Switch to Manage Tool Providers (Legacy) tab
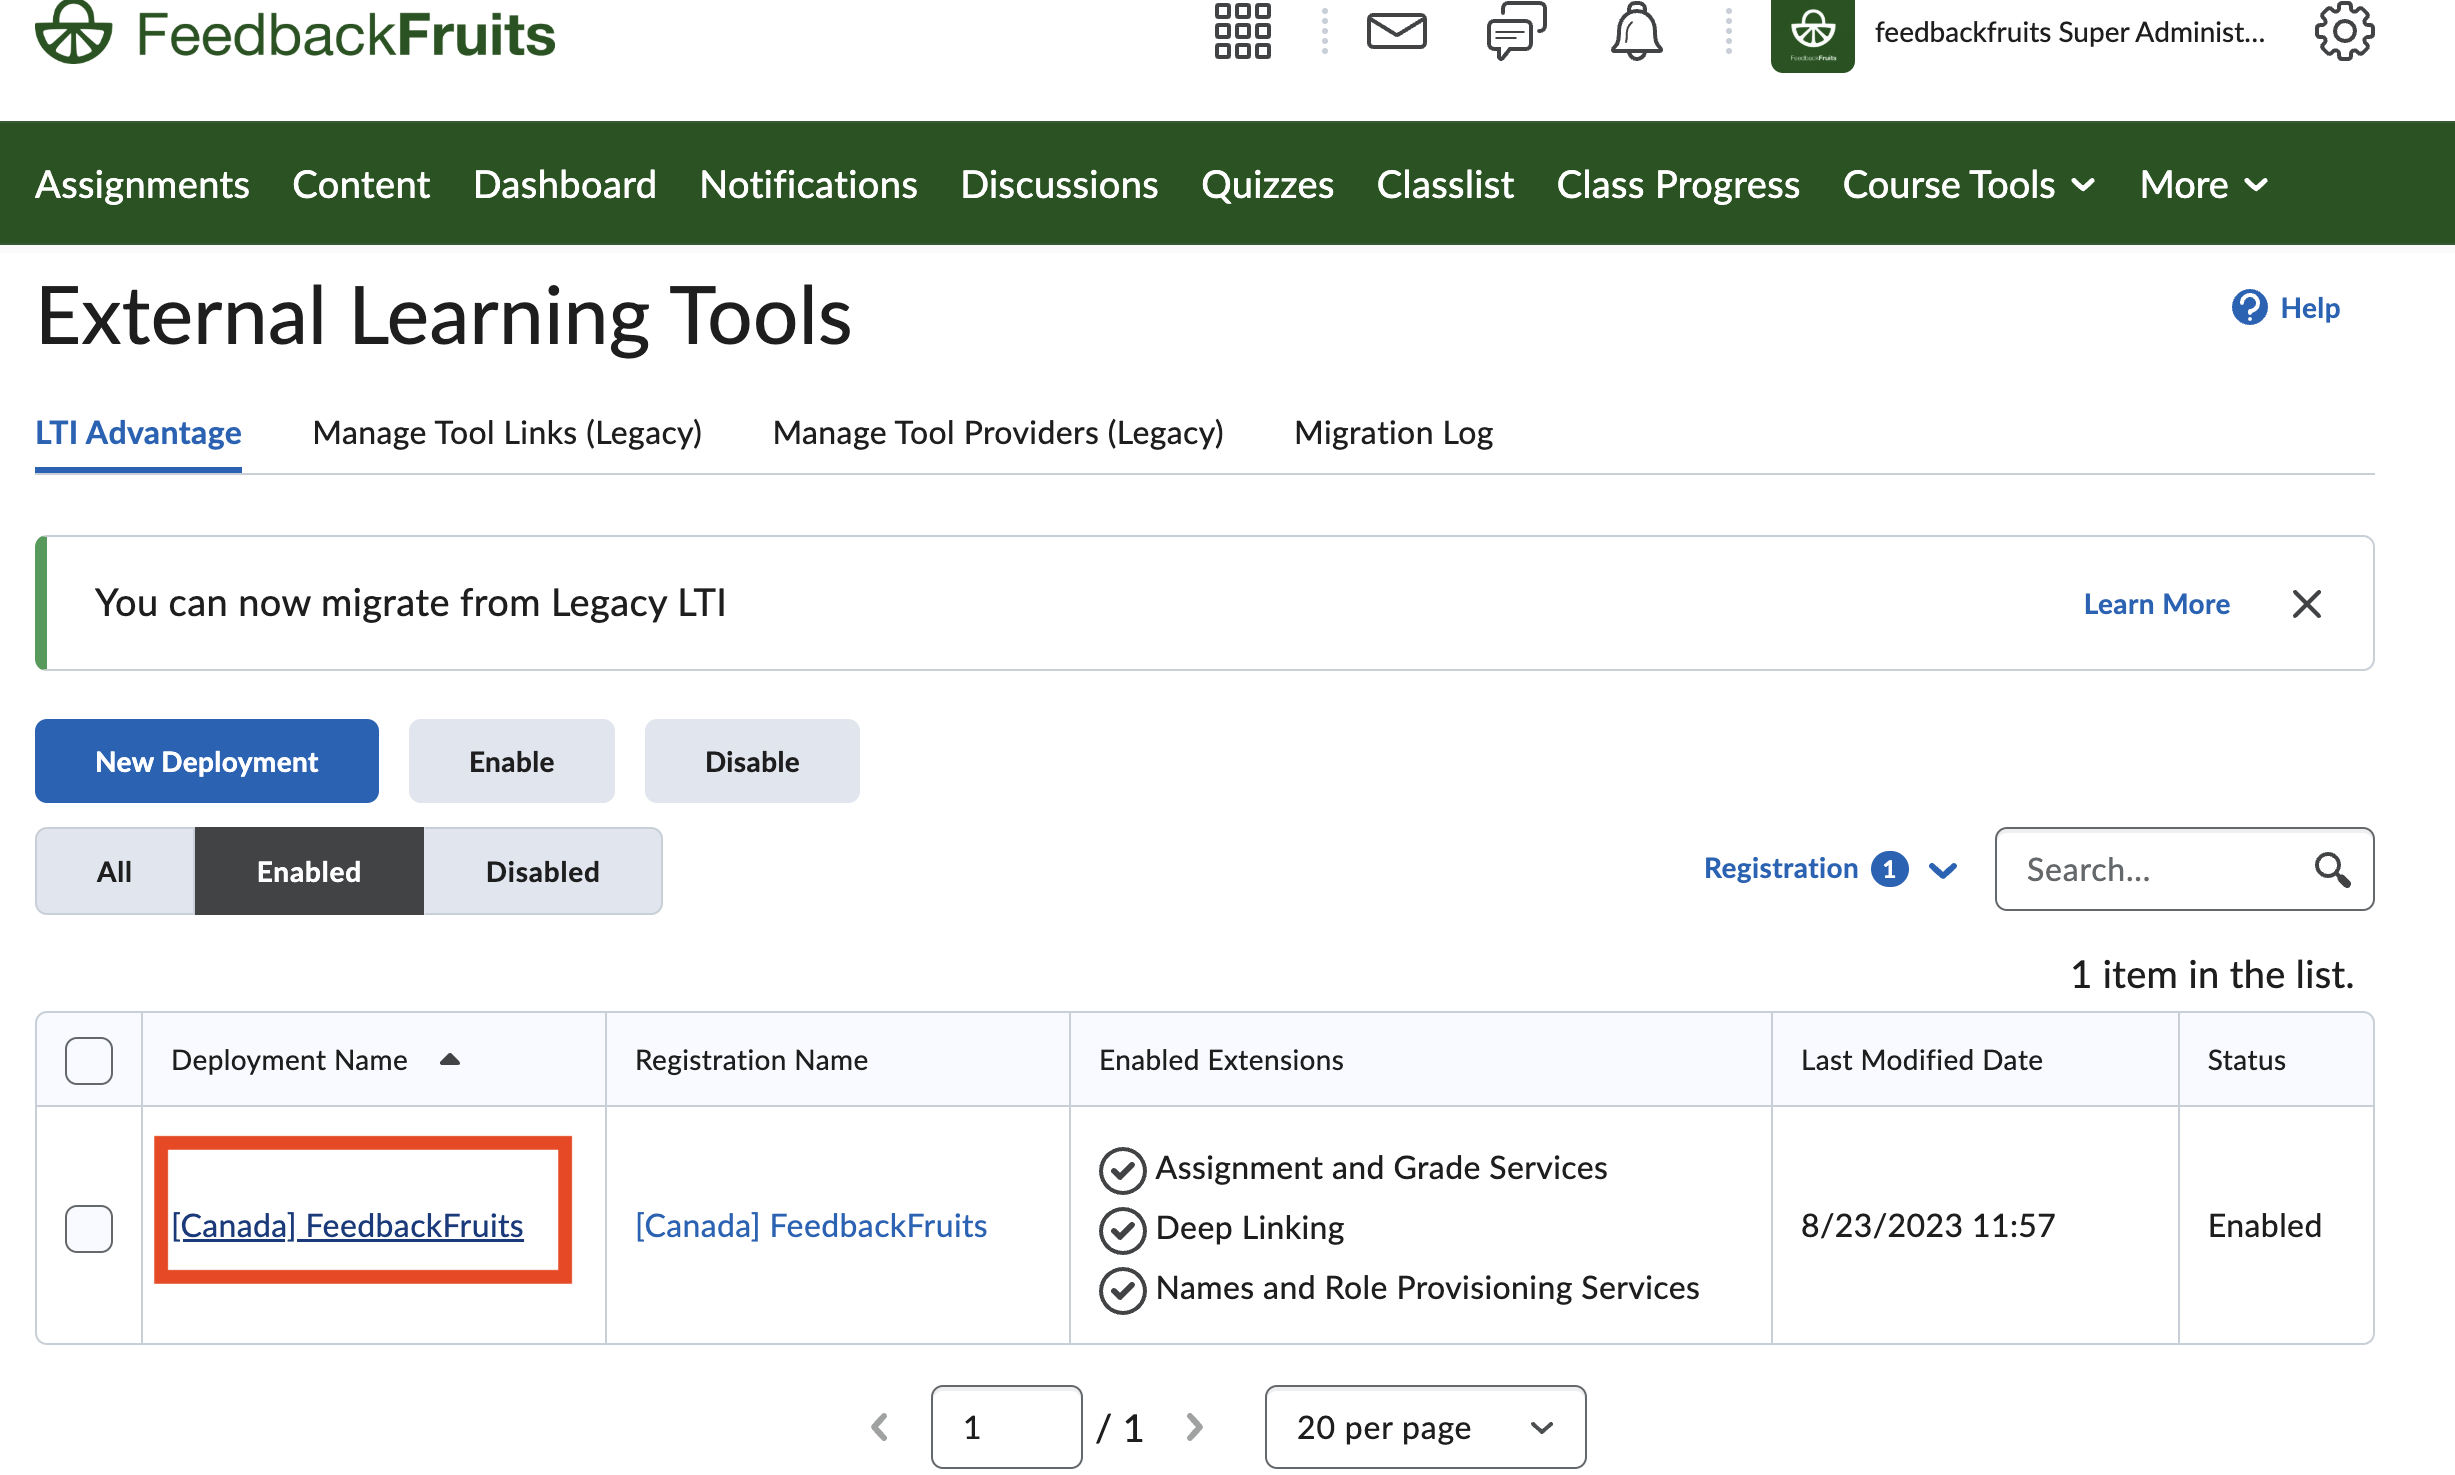Viewport: 2455px width, 1475px height. (998, 433)
